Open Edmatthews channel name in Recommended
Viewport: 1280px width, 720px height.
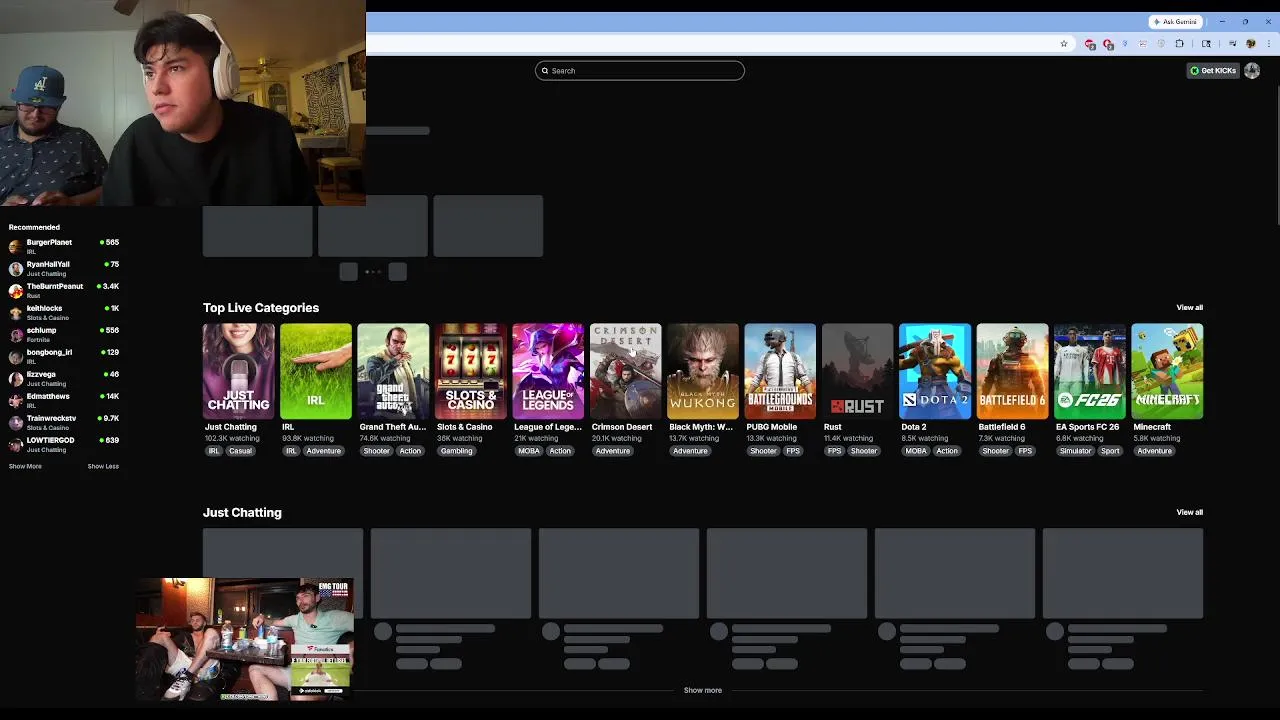coord(48,396)
